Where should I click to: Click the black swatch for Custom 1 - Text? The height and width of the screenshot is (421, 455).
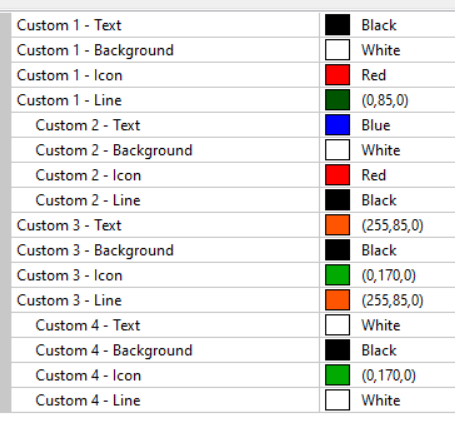[337, 25]
